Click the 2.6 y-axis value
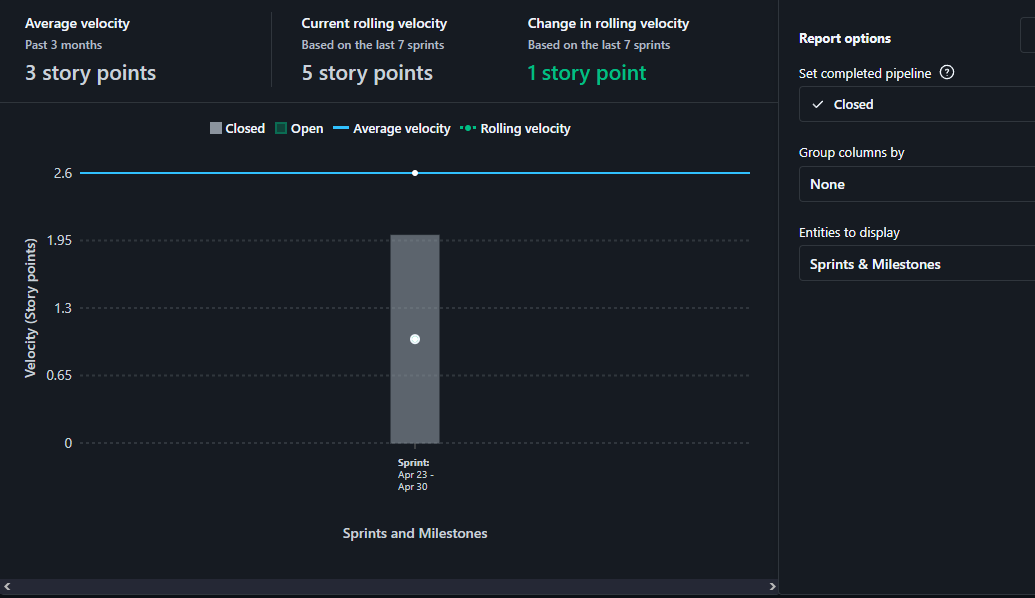 tap(63, 173)
